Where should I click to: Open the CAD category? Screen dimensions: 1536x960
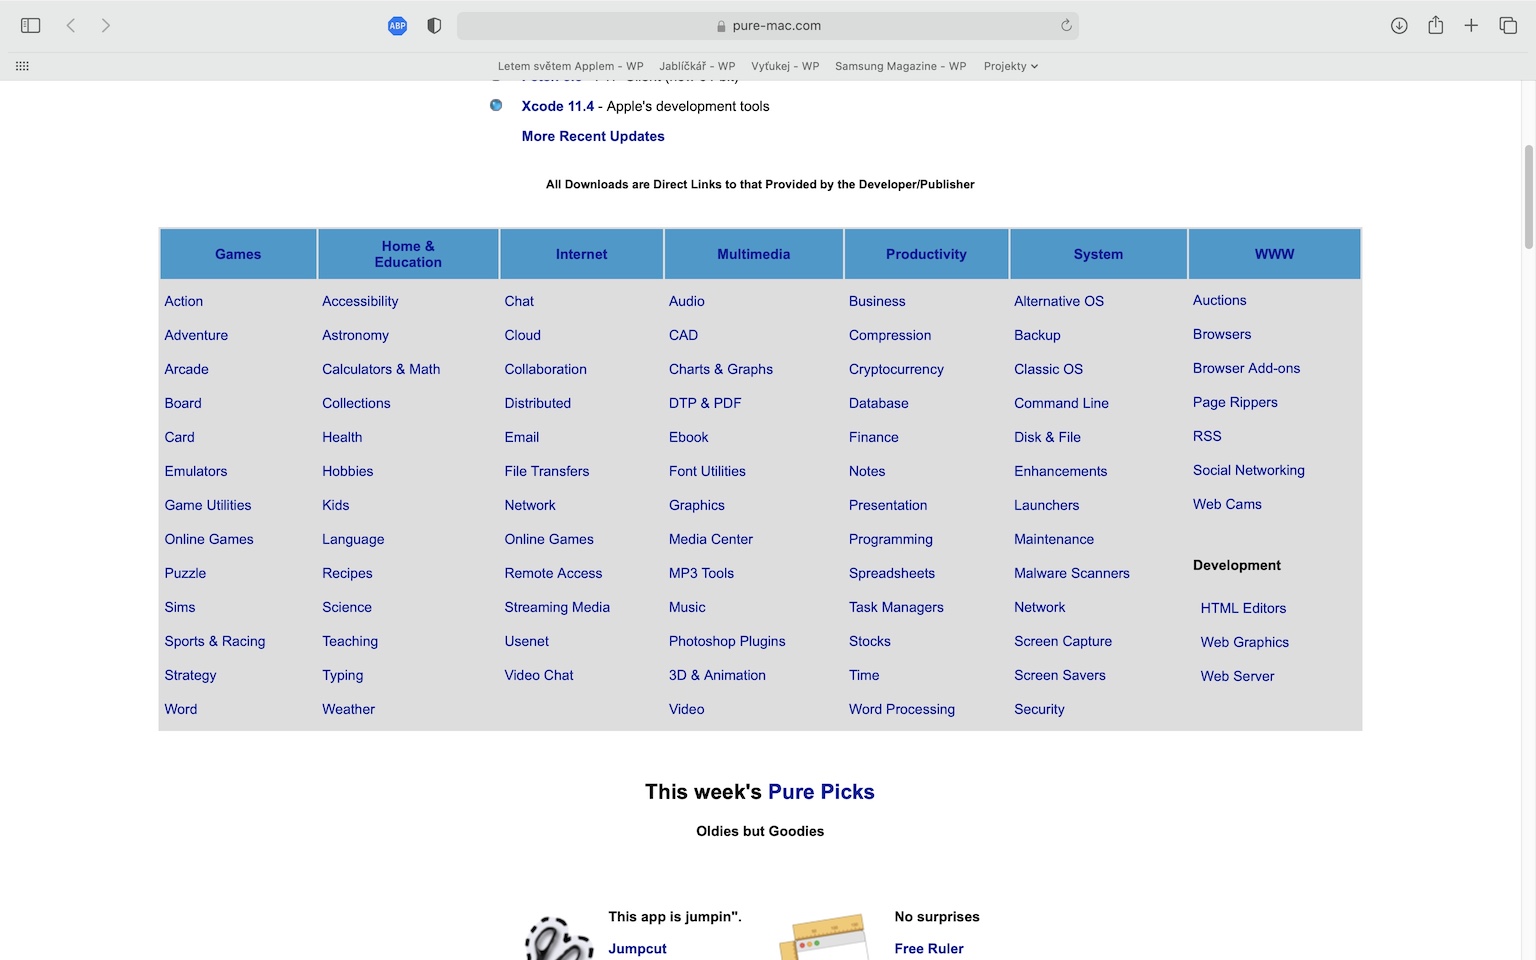click(683, 335)
